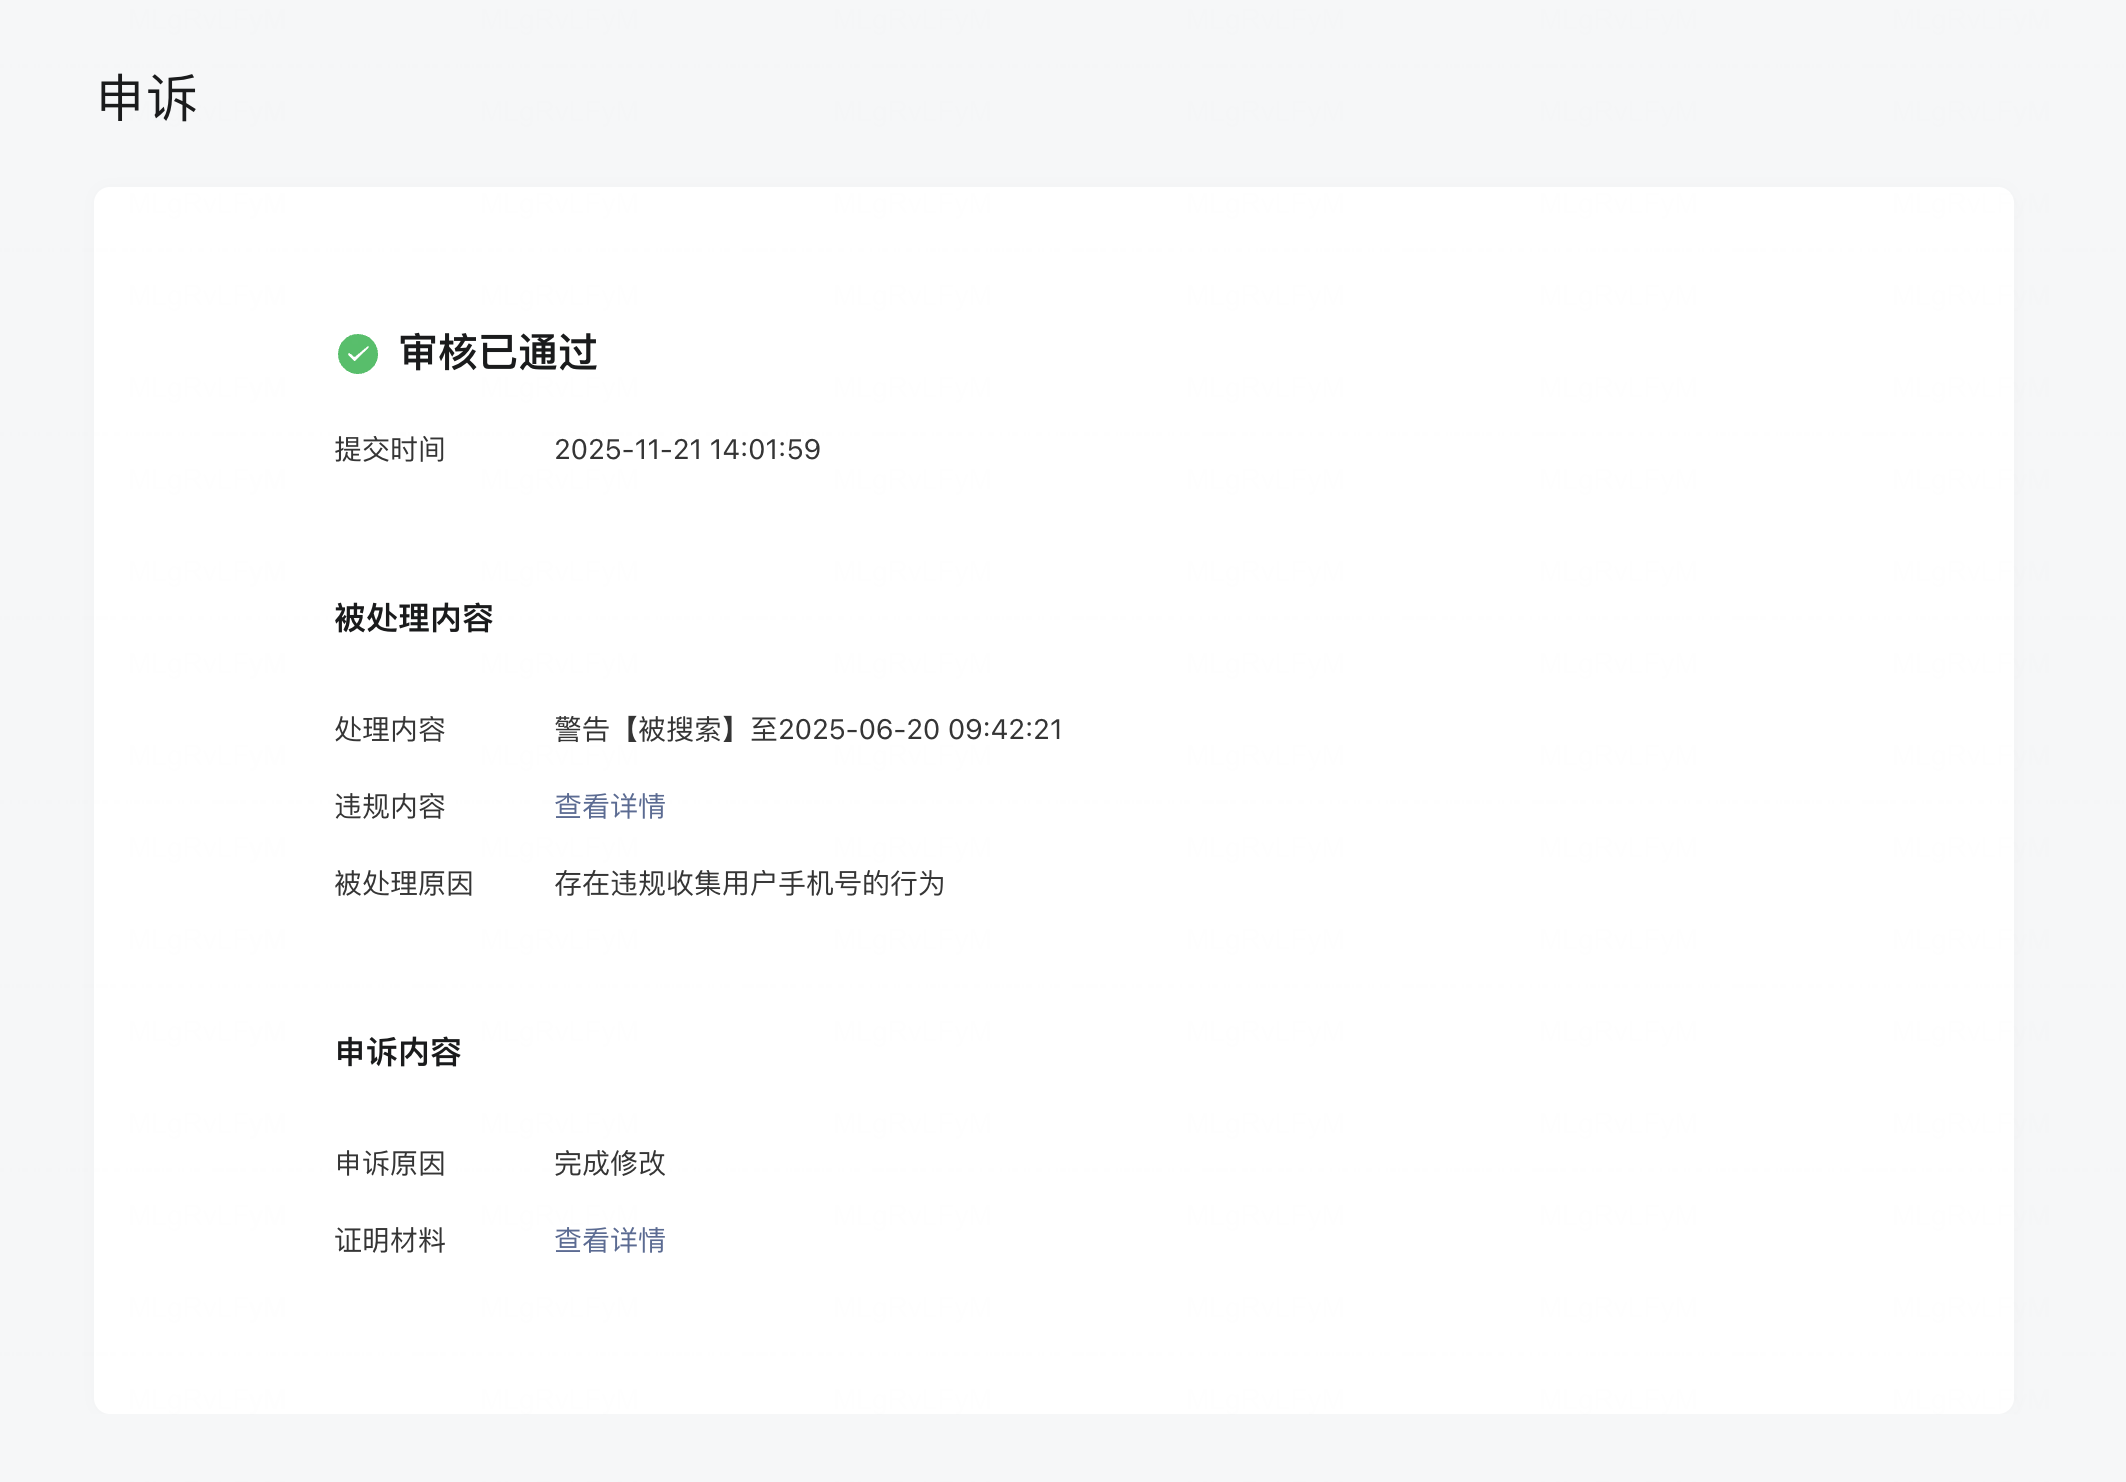
Task: Open 查看详情 link beside 证明材料
Action: tap(609, 1240)
